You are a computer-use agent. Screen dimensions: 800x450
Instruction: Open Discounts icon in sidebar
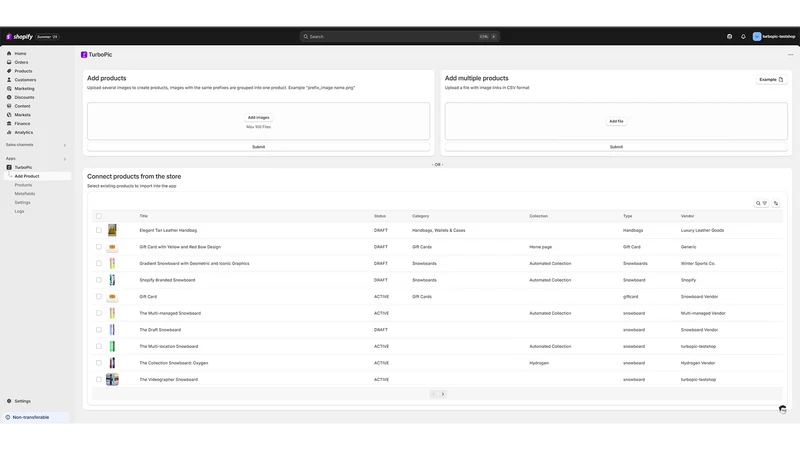point(9,97)
